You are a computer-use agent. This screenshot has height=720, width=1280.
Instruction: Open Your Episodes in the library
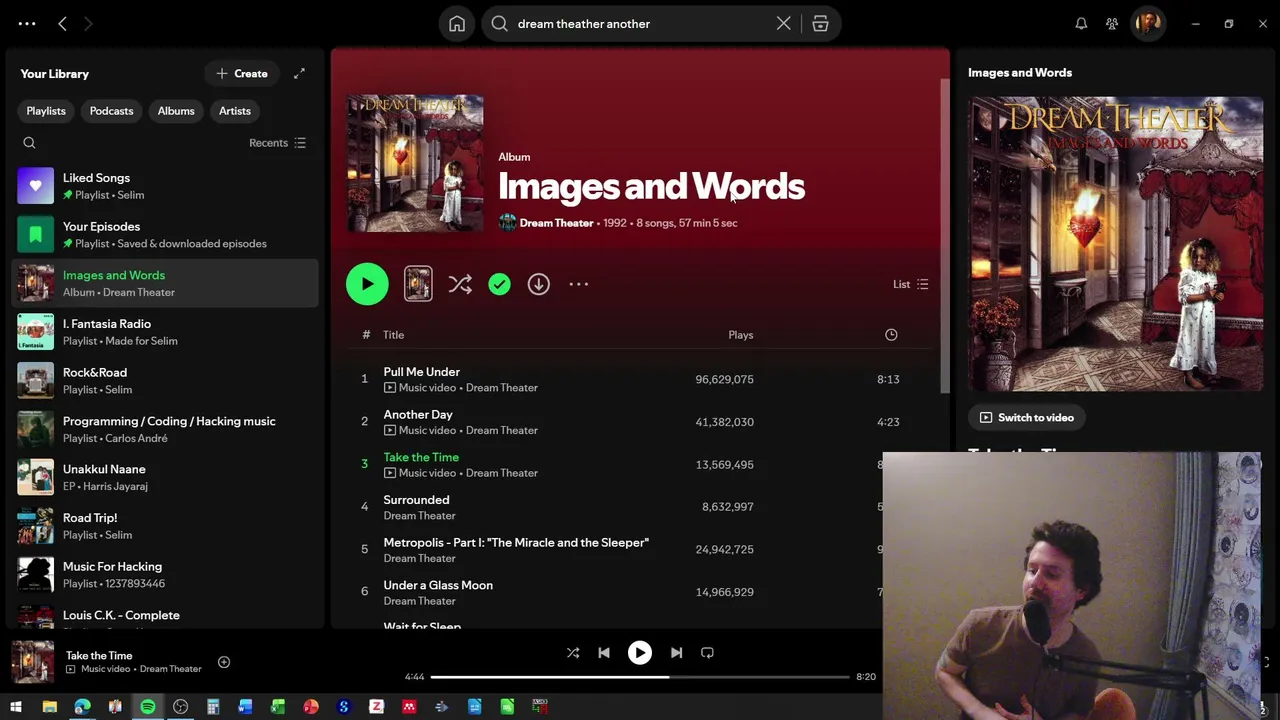coord(165,235)
